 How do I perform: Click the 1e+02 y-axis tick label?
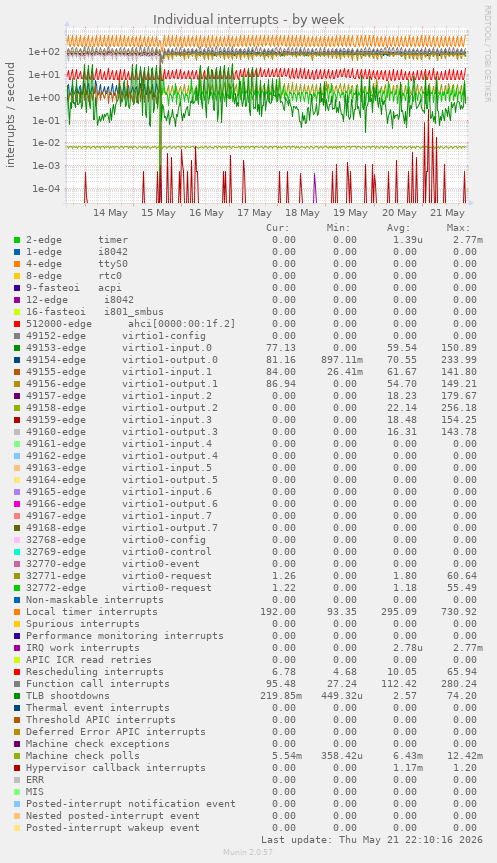44,52
